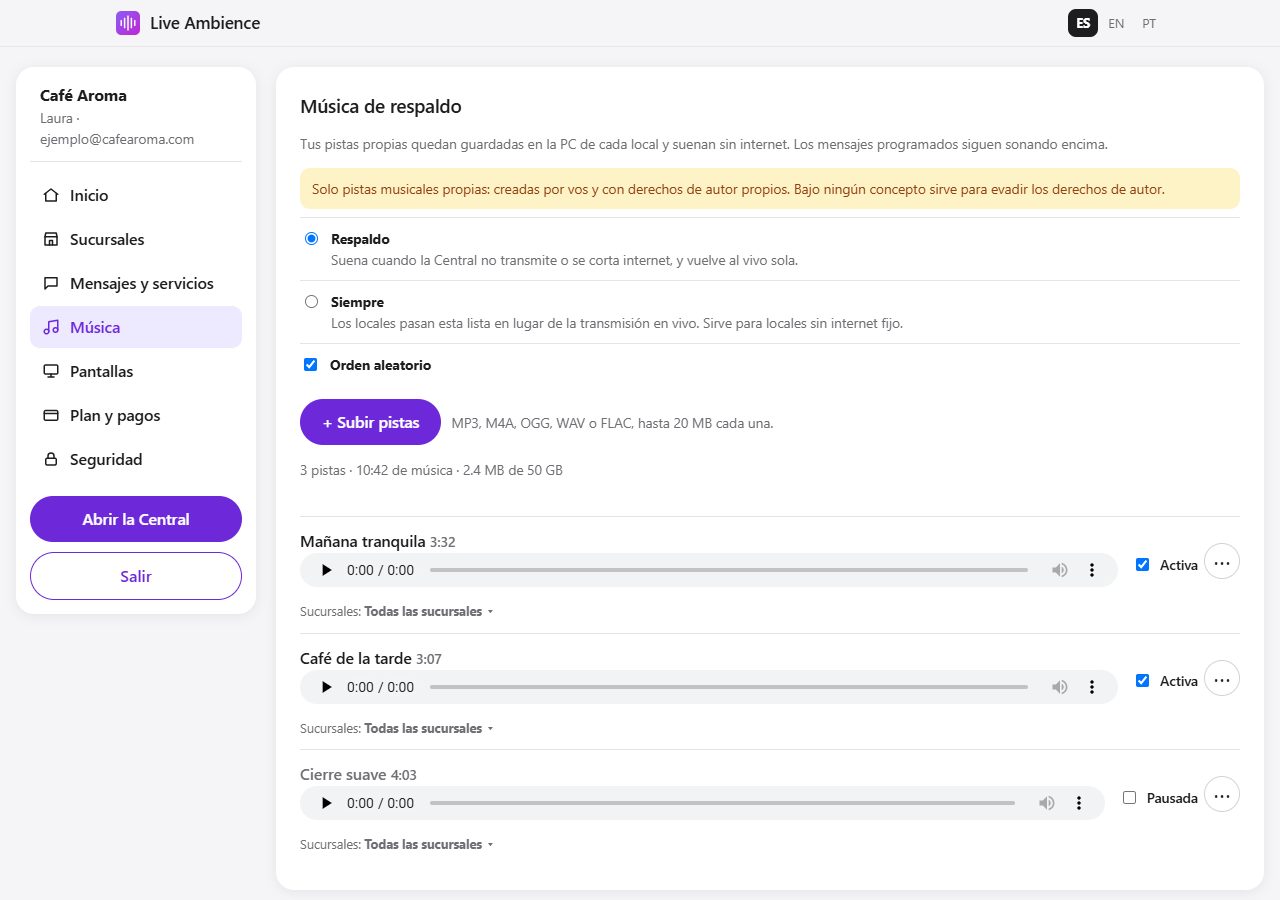Screen dimensions: 1280x900
Task: Open player options for Cierre suave
Action: [x=1079, y=803]
